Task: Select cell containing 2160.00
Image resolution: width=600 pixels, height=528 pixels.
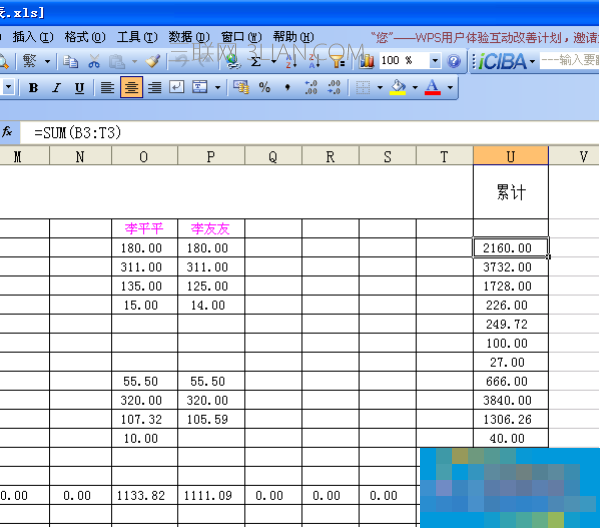Action: pyautogui.click(x=511, y=248)
